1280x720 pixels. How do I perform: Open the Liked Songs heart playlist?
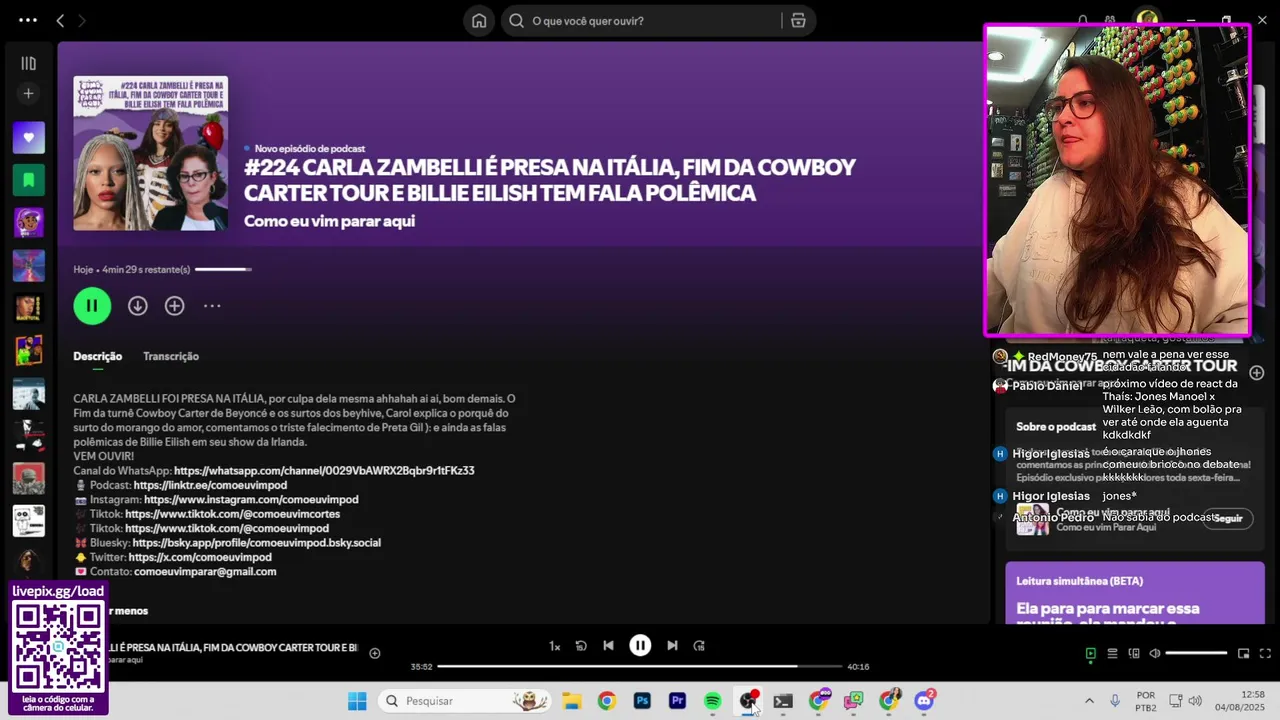pyautogui.click(x=28, y=137)
